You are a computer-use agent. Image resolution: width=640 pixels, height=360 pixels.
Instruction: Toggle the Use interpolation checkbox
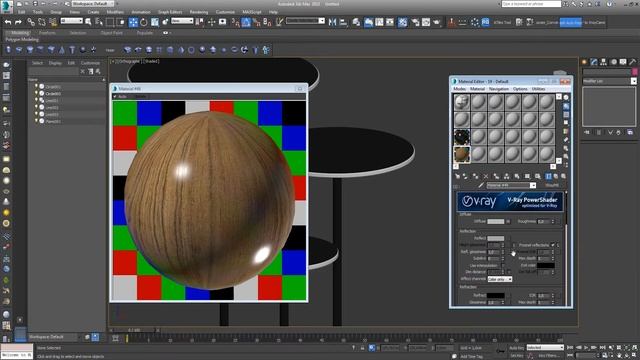pos(503,265)
